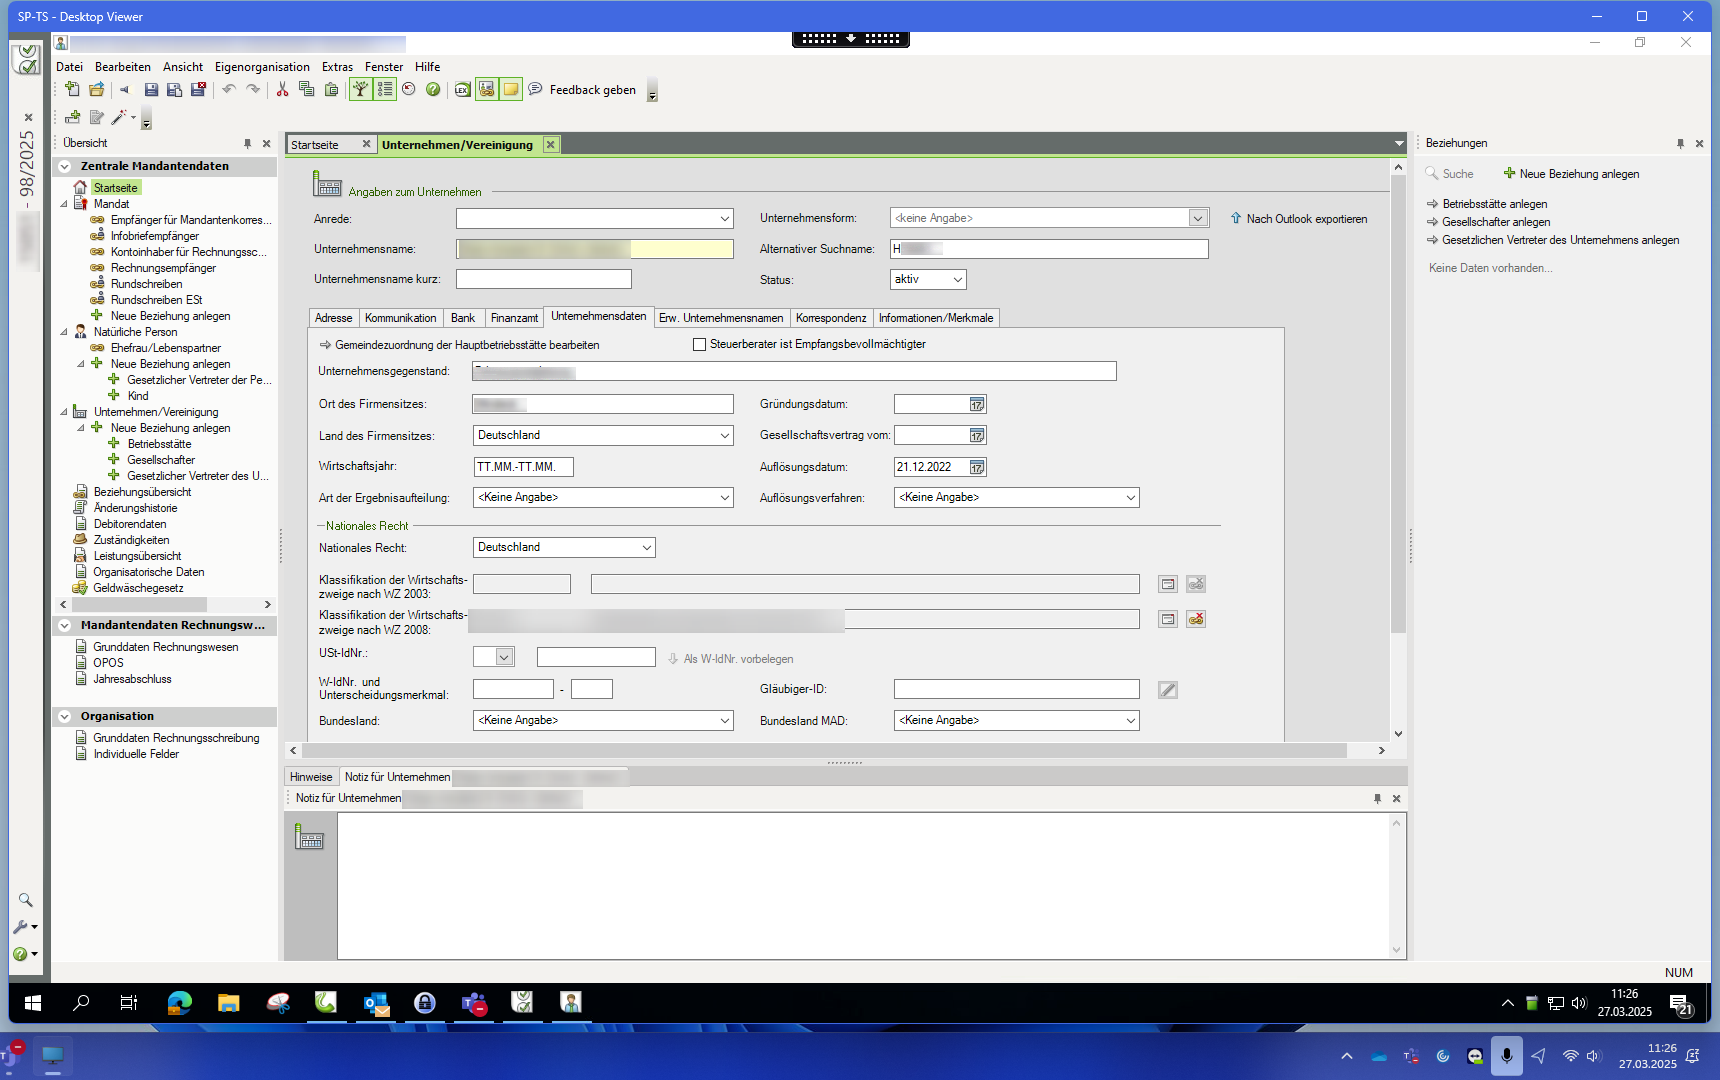Switch to the Finanzamt tab

(x=514, y=318)
